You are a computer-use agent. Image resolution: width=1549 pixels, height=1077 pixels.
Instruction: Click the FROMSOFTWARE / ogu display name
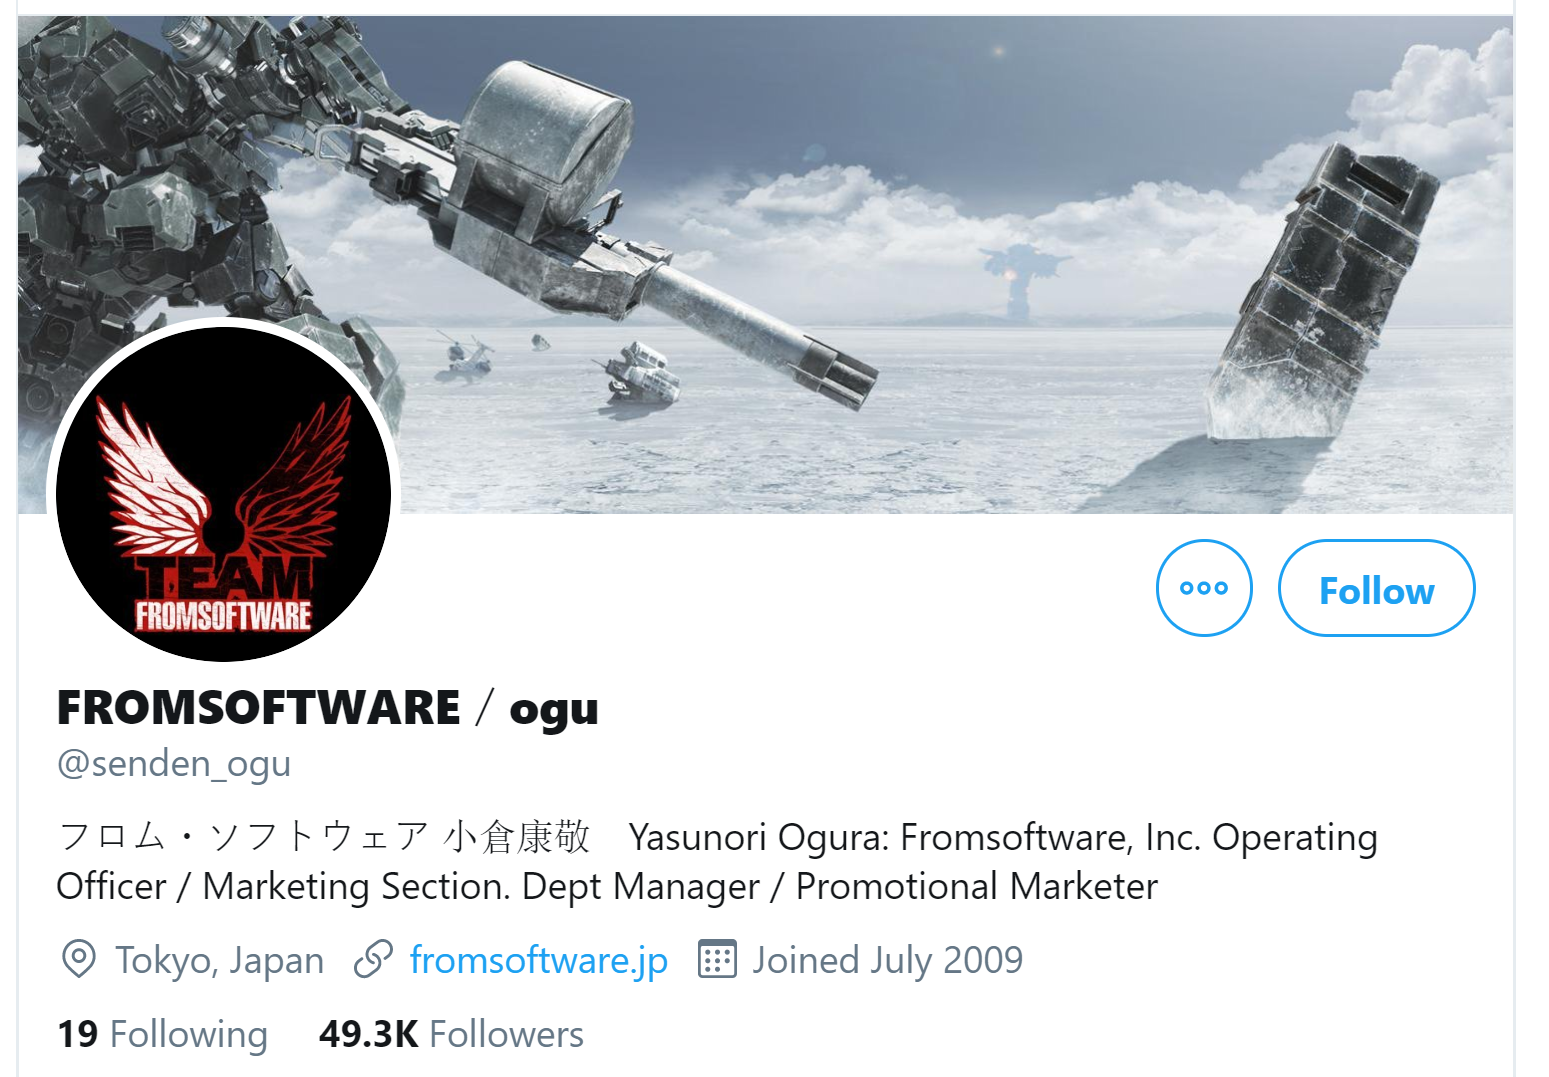328,708
